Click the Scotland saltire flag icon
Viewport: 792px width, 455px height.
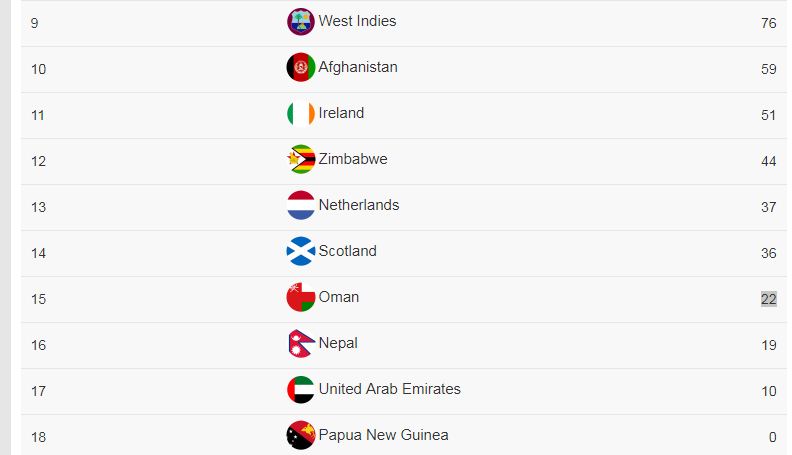pos(301,251)
